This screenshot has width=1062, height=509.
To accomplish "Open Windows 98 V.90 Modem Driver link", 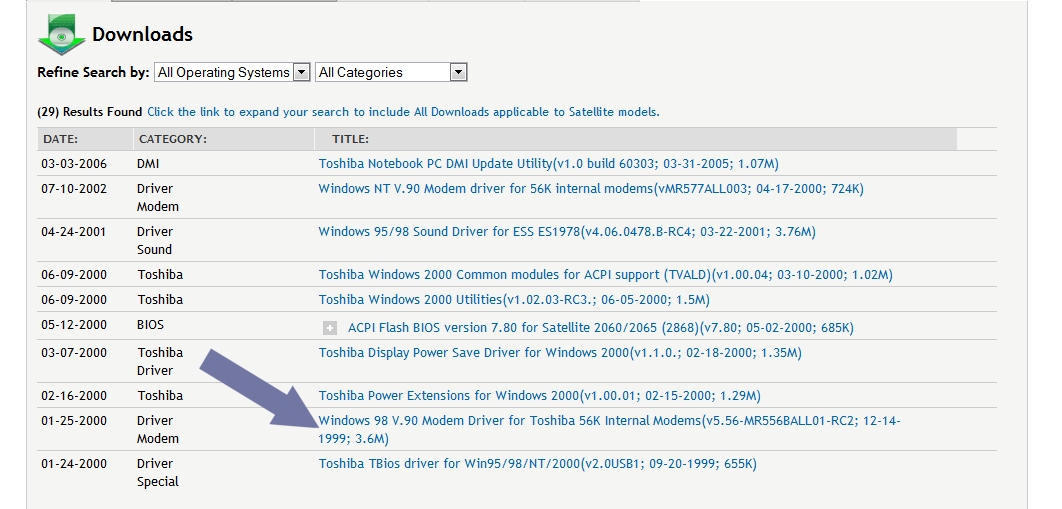I will [x=609, y=430].
